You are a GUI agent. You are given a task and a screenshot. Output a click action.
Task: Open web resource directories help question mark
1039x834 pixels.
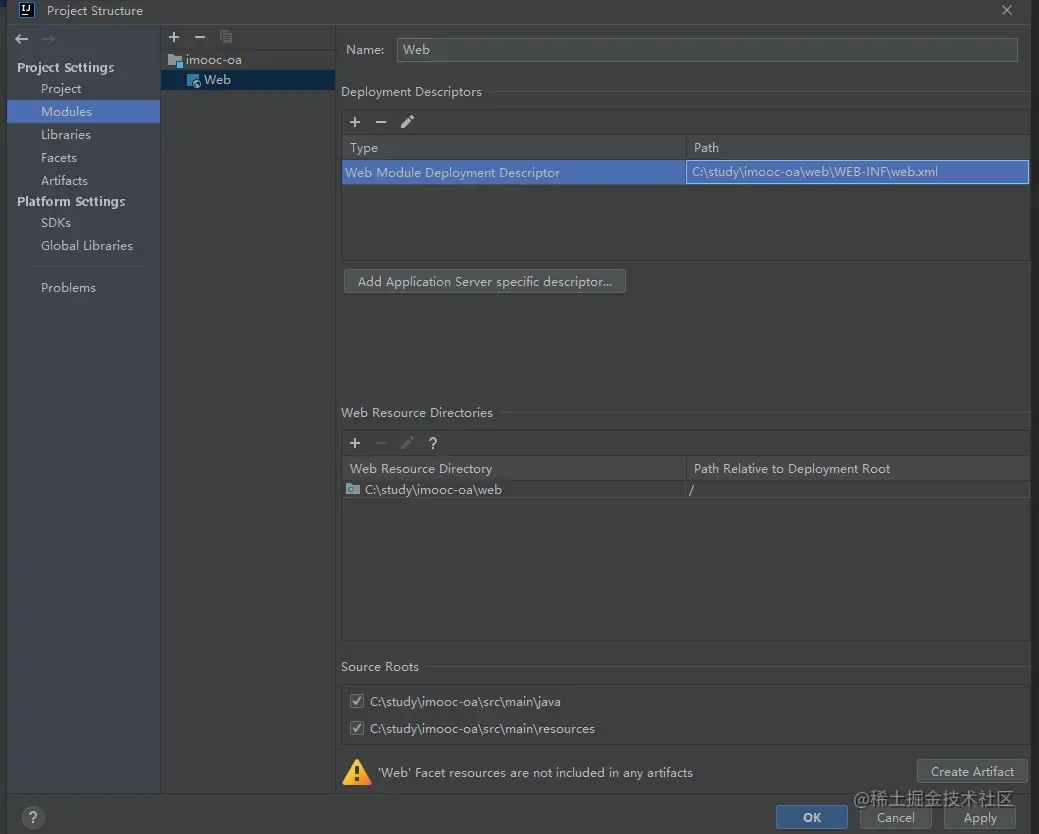coord(433,443)
